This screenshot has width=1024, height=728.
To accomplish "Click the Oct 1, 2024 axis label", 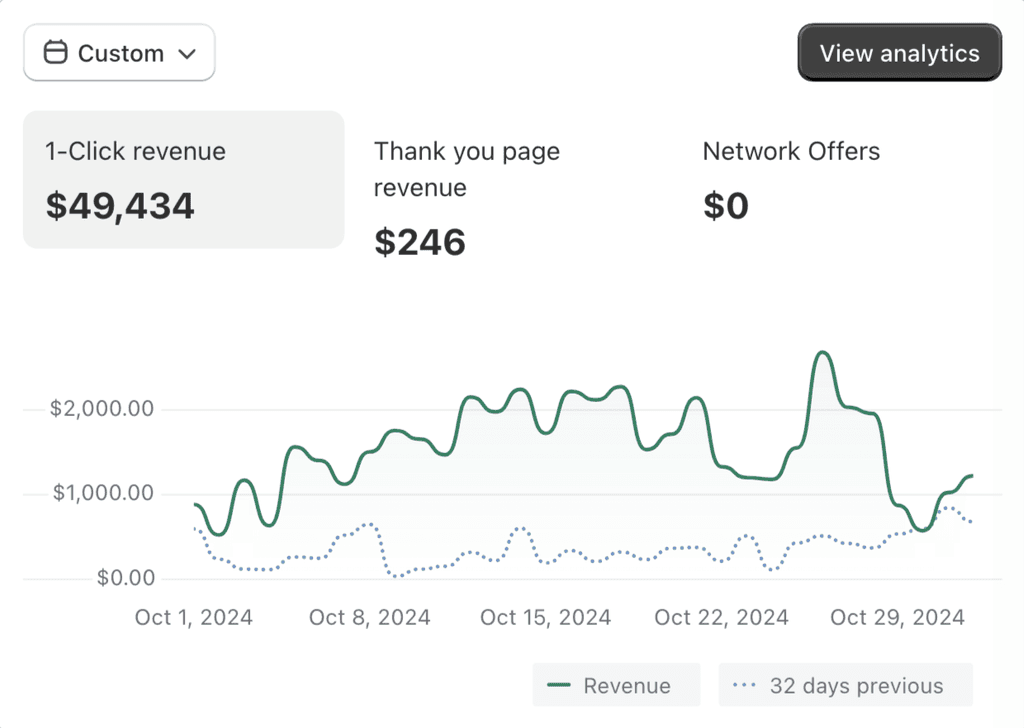I will (x=193, y=617).
